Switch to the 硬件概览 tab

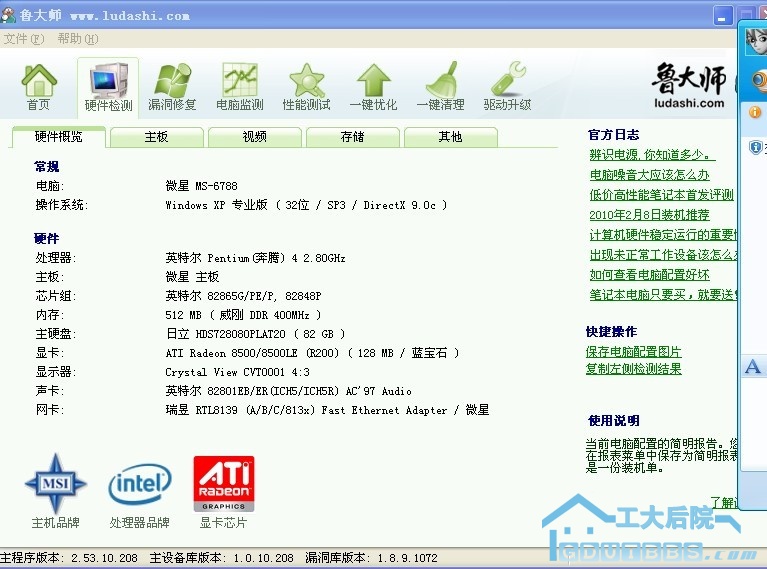(59, 137)
